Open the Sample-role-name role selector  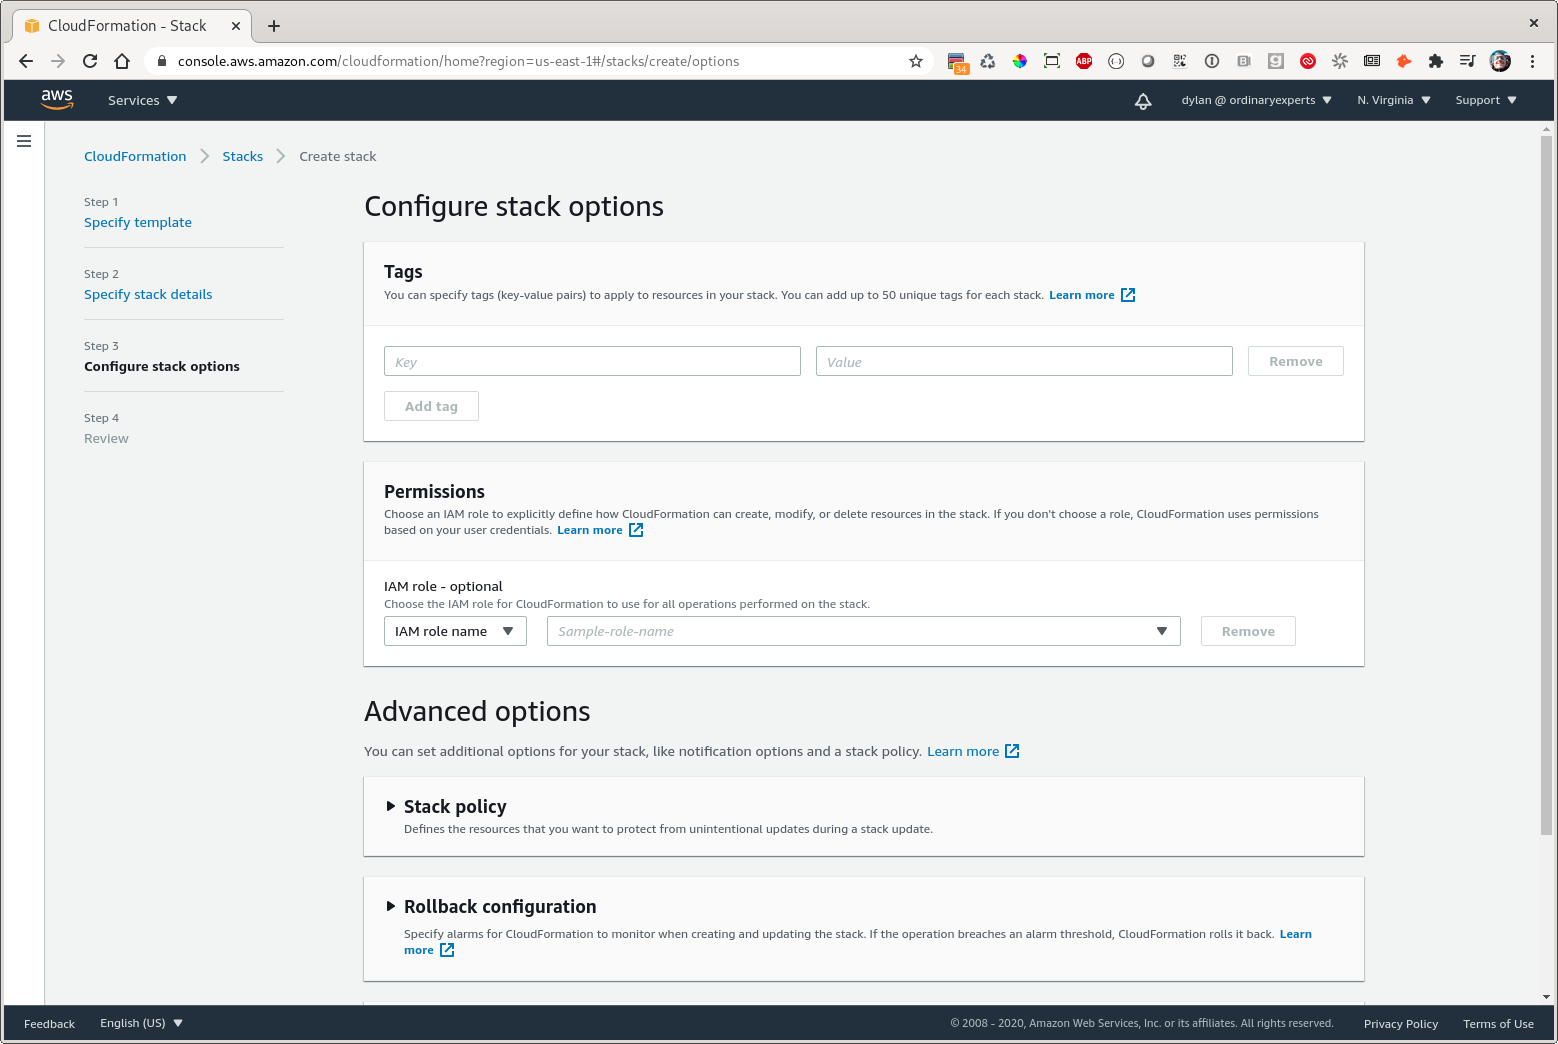[x=863, y=631]
